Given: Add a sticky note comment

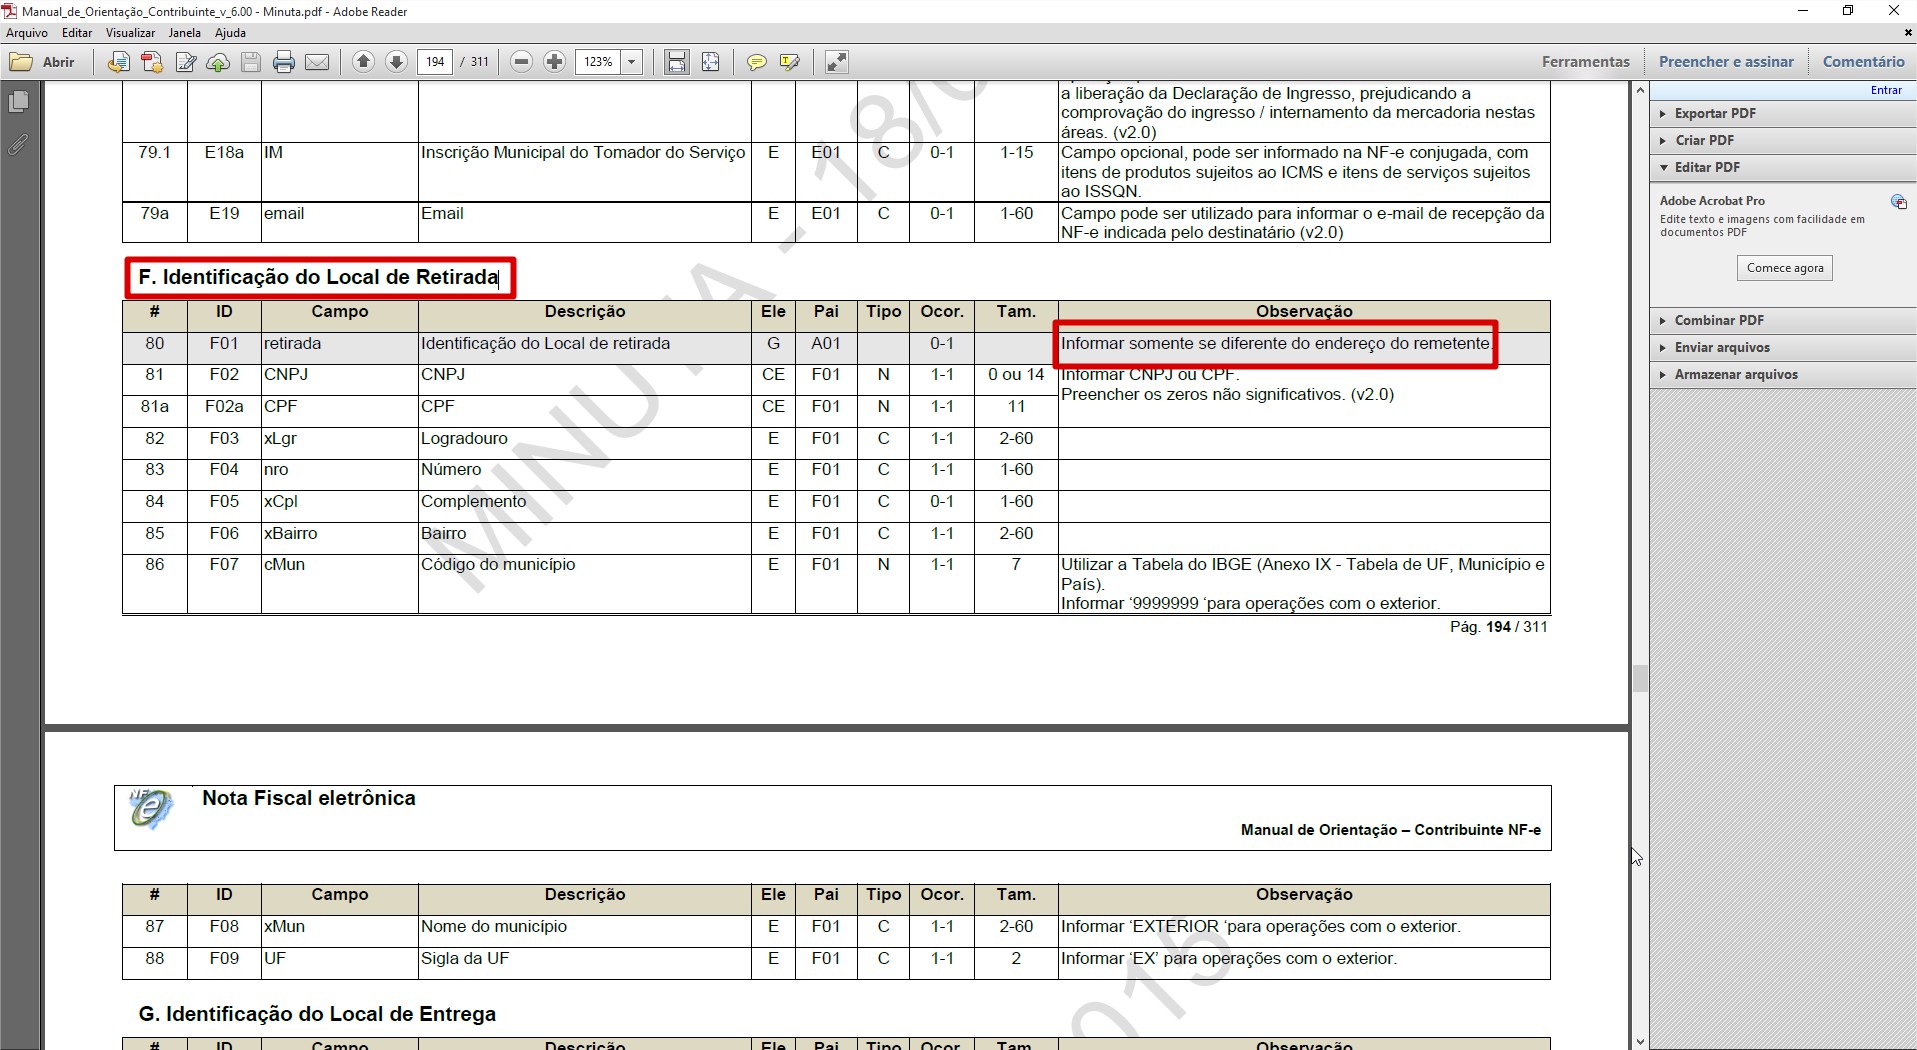Looking at the screenshot, I should click(757, 62).
